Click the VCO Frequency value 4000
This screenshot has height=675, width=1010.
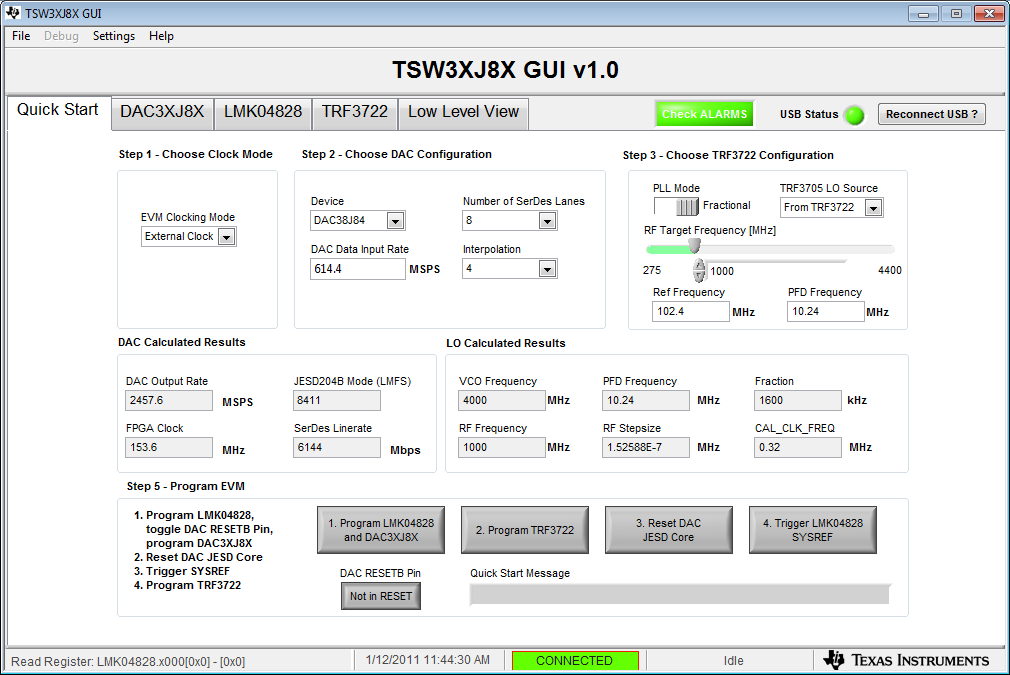[502, 401]
